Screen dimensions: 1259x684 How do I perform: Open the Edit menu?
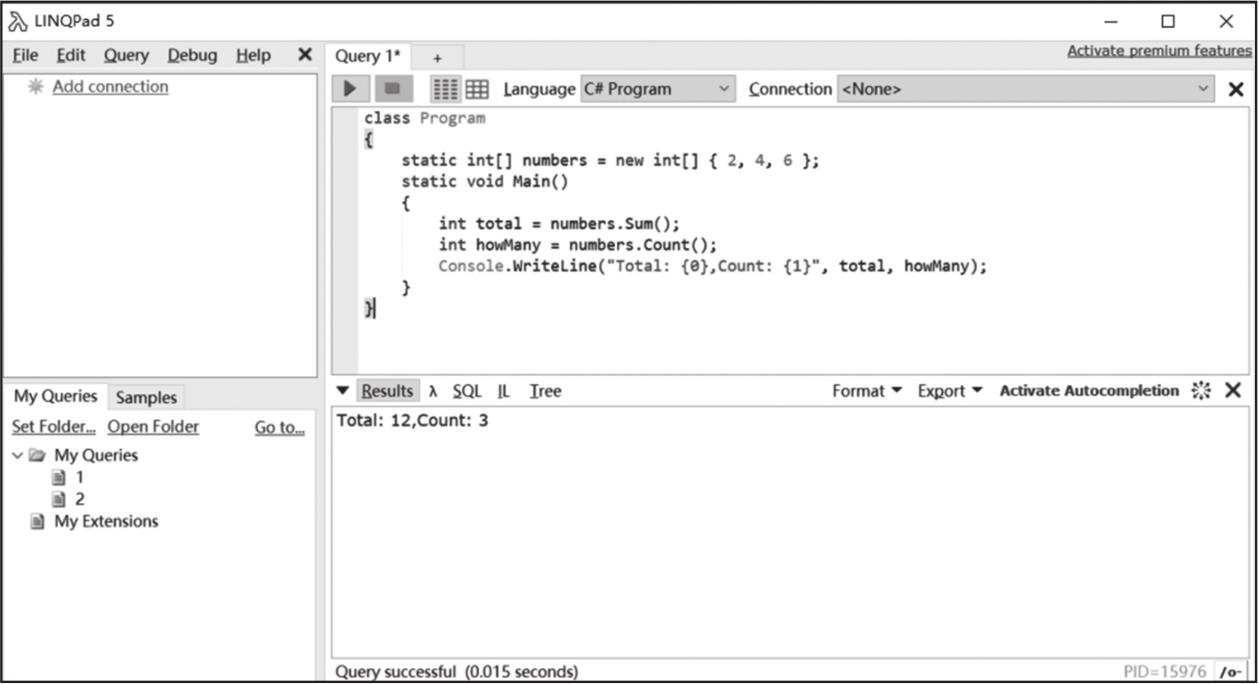click(x=71, y=55)
